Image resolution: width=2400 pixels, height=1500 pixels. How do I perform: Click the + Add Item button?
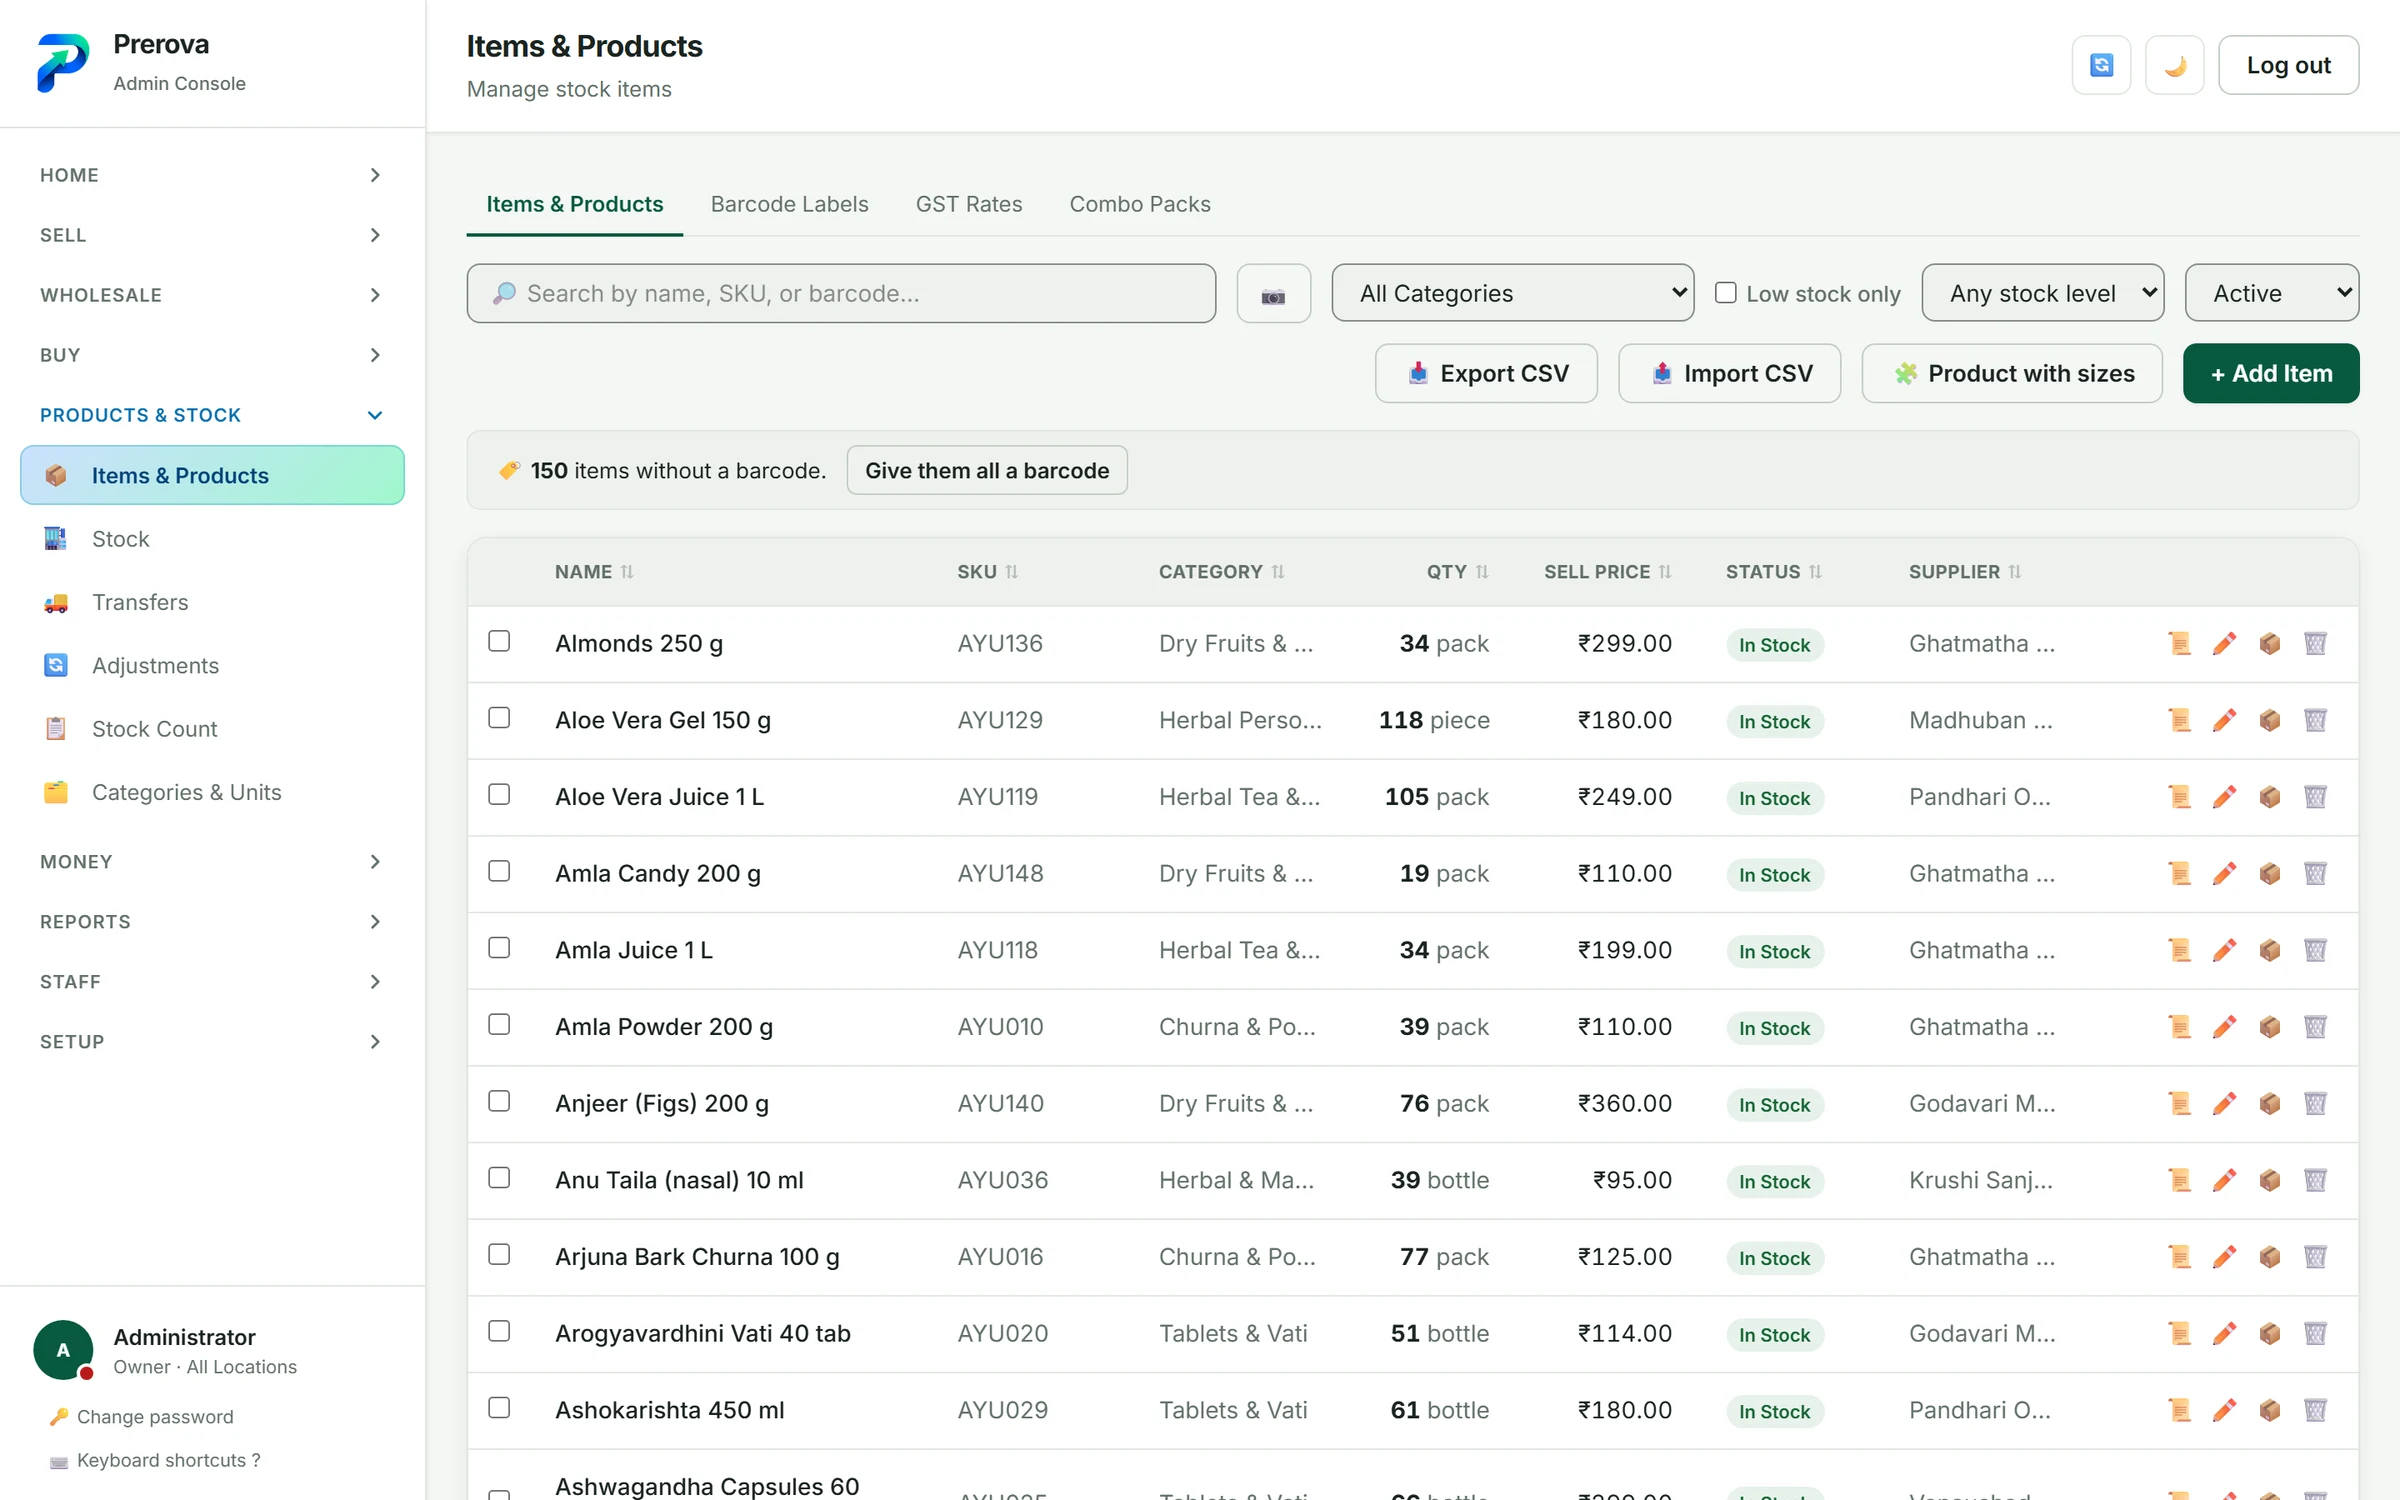click(x=2270, y=374)
